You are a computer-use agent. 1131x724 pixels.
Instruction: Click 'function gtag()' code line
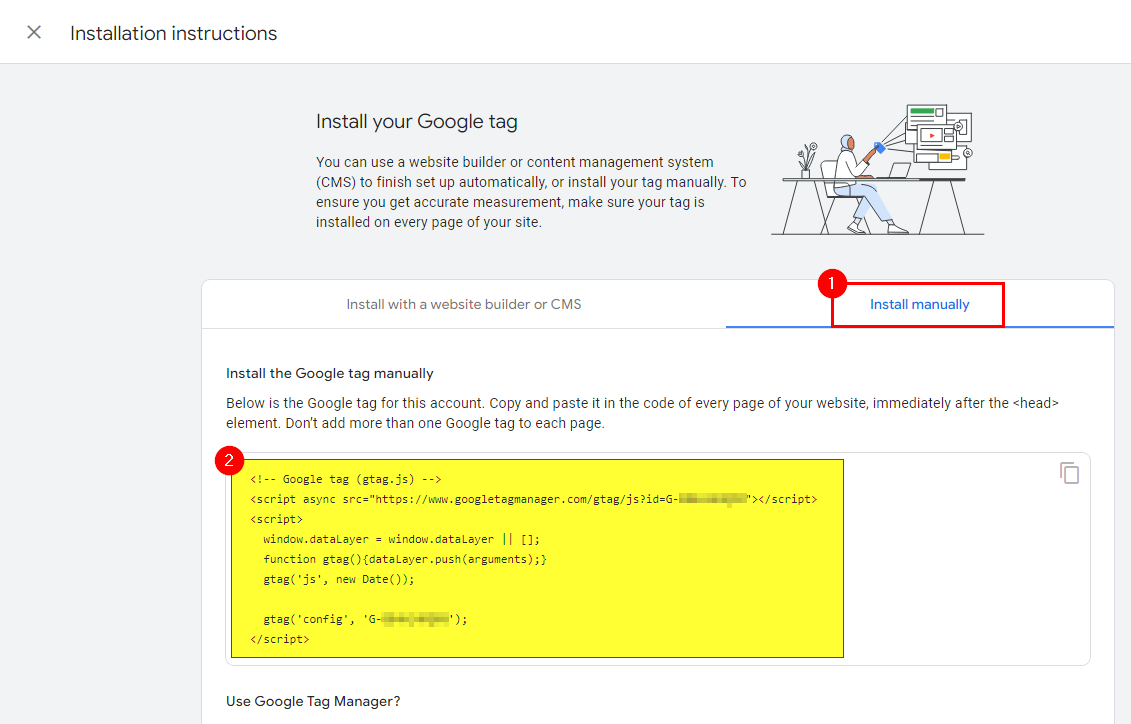point(405,559)
